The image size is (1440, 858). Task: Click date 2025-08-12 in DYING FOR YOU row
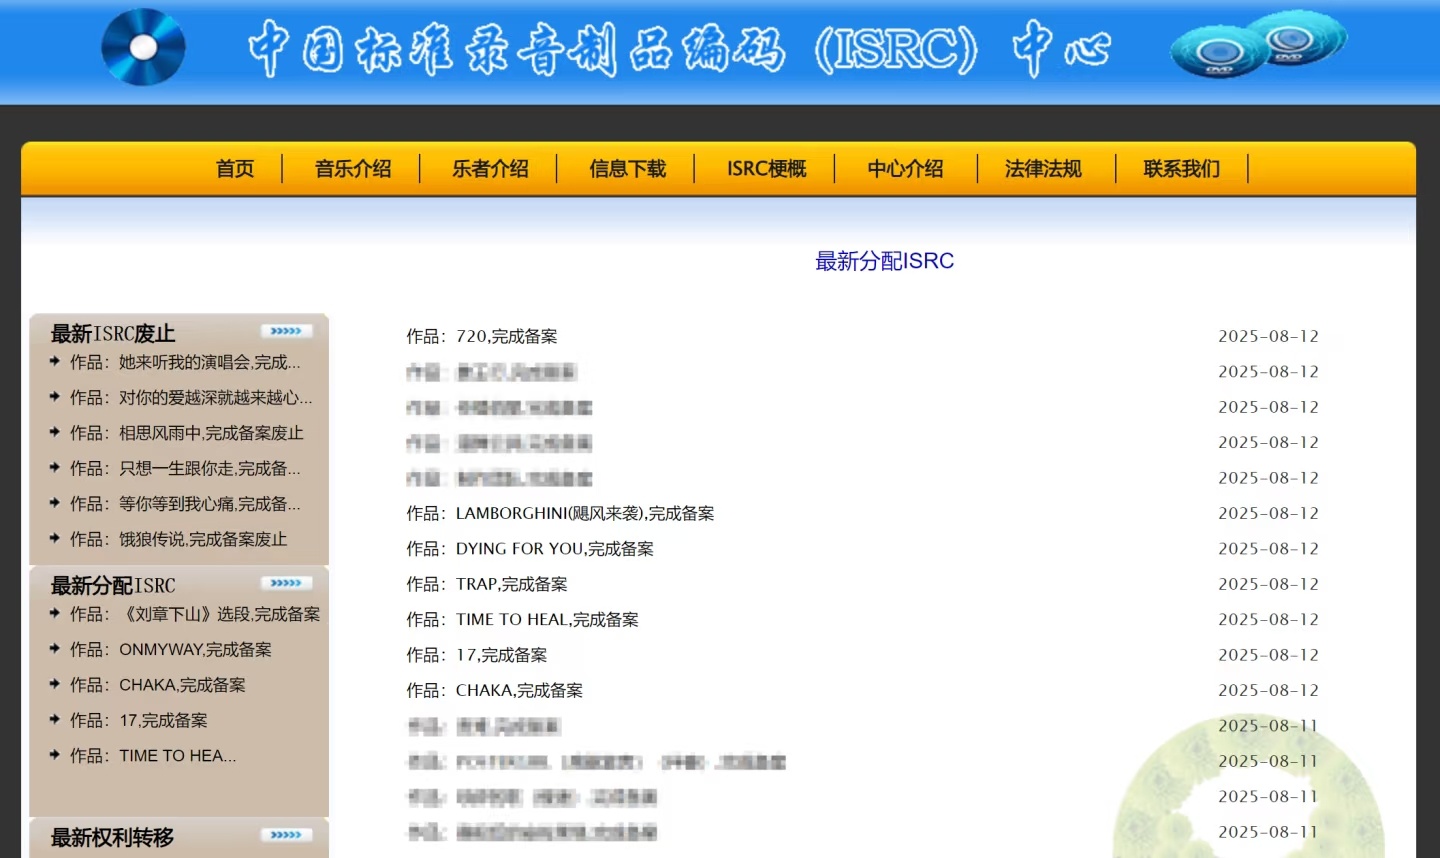pos(1268,549)
